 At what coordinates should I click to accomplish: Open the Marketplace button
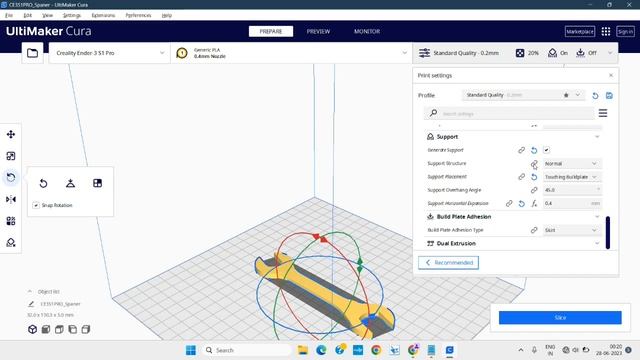[x=580, y=31]
